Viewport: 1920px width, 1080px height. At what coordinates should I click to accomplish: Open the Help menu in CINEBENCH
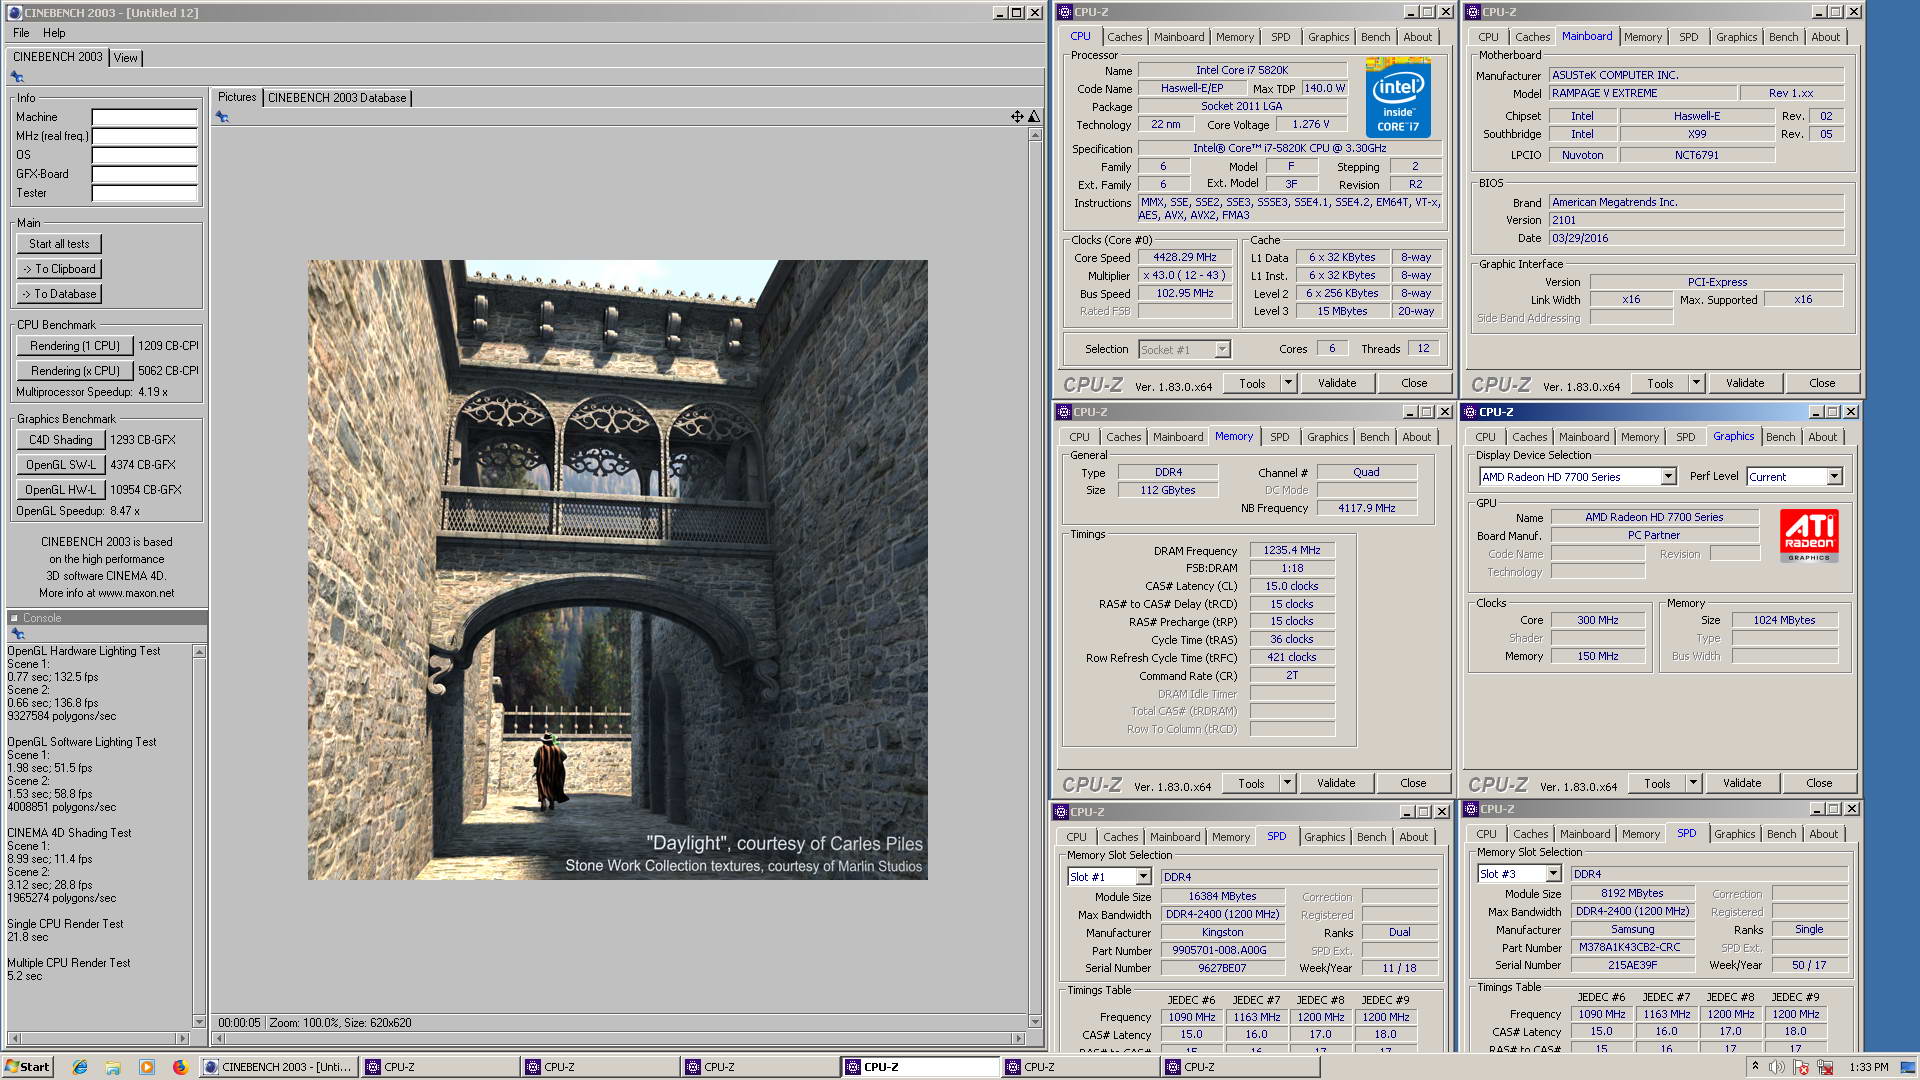54,33
